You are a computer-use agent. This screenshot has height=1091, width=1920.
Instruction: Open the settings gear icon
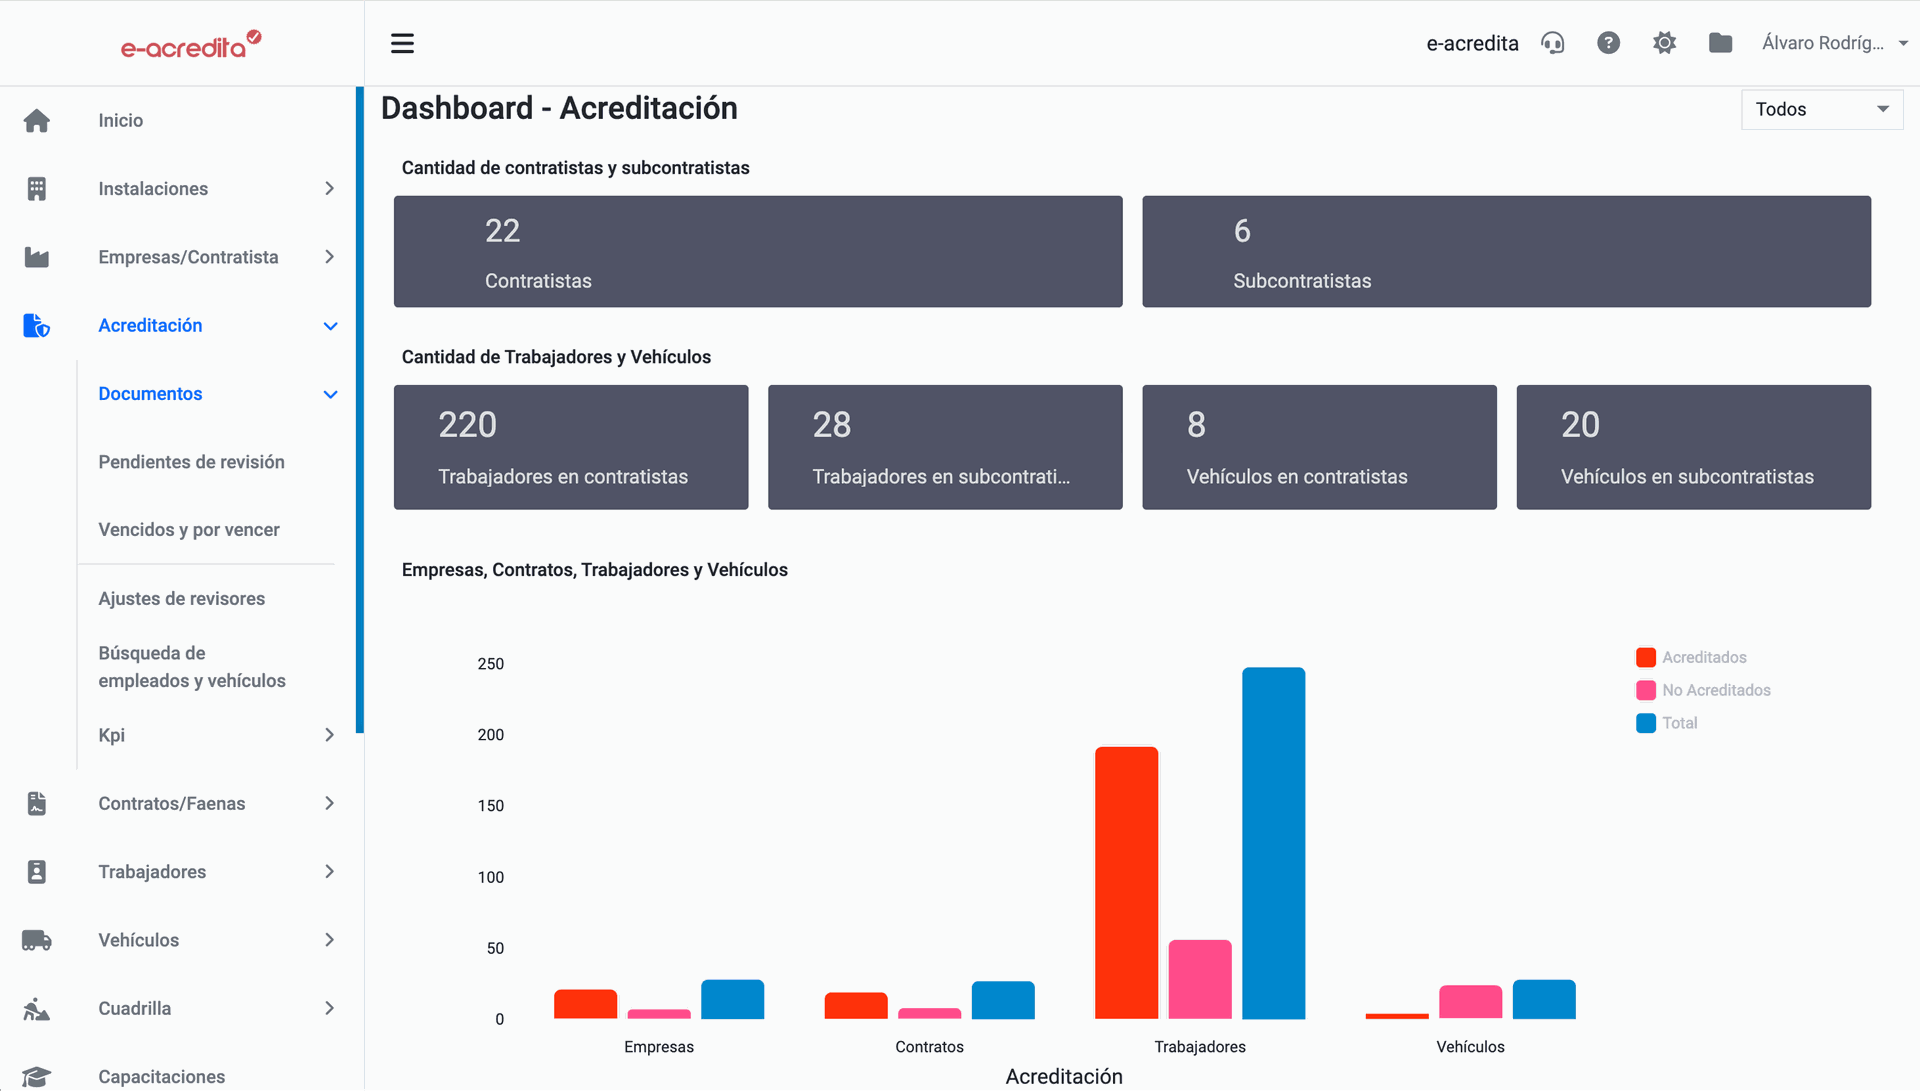coord(1664,43)
